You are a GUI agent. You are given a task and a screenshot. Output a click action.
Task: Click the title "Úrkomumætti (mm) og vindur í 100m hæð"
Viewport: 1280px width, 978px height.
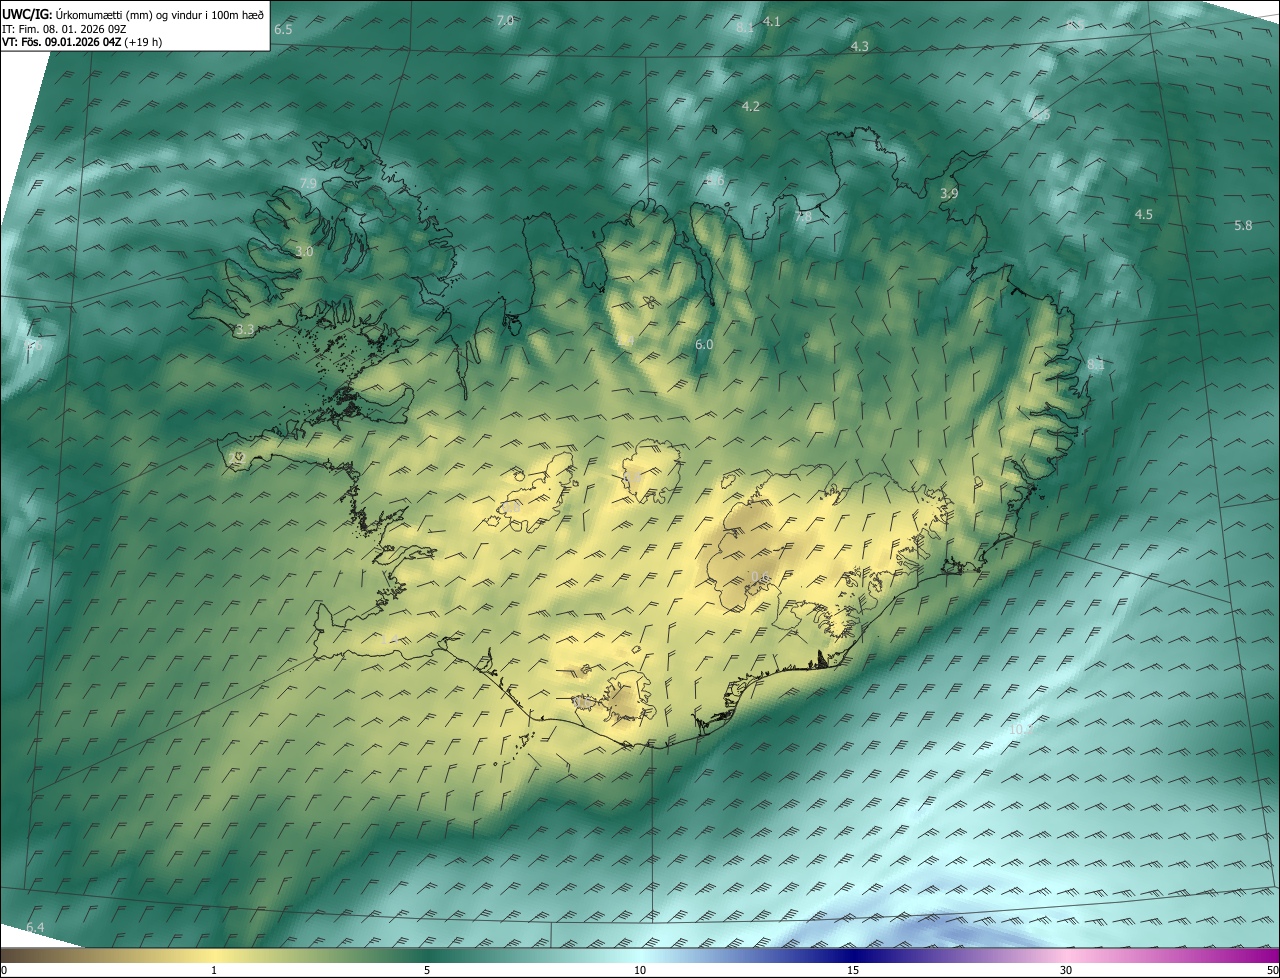159,13
